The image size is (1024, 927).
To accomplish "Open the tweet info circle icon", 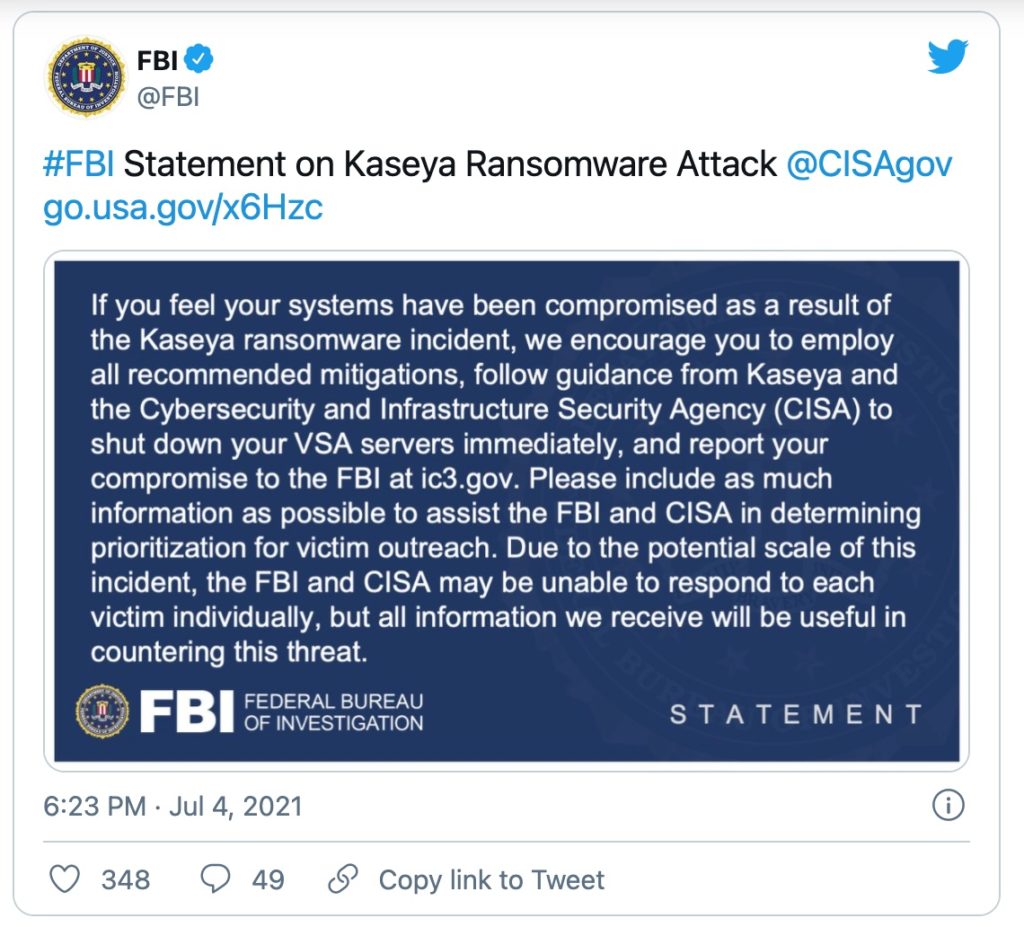I will coord(947,806).
